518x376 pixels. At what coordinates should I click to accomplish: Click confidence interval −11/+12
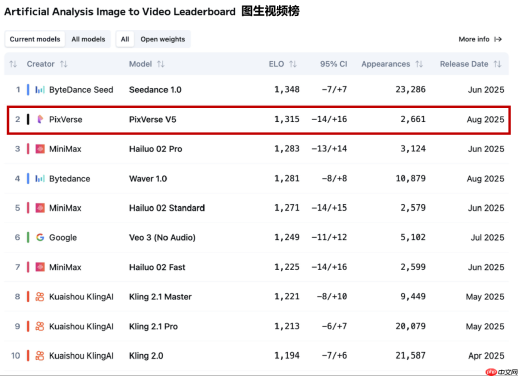(329, 237)
